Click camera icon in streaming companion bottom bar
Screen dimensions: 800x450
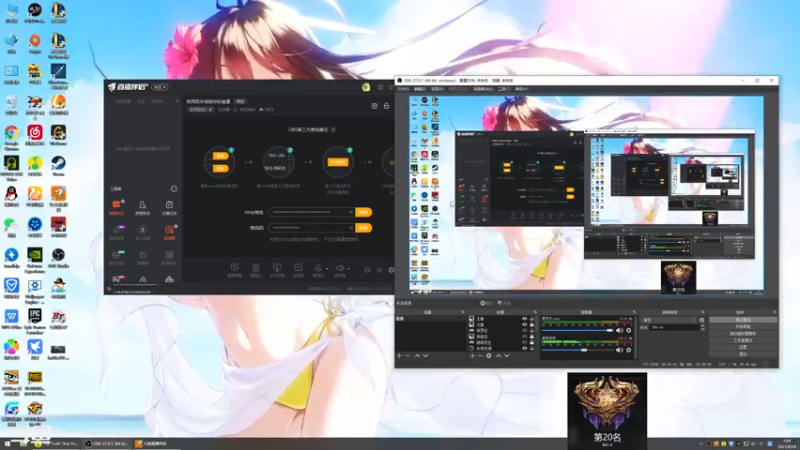256,268
